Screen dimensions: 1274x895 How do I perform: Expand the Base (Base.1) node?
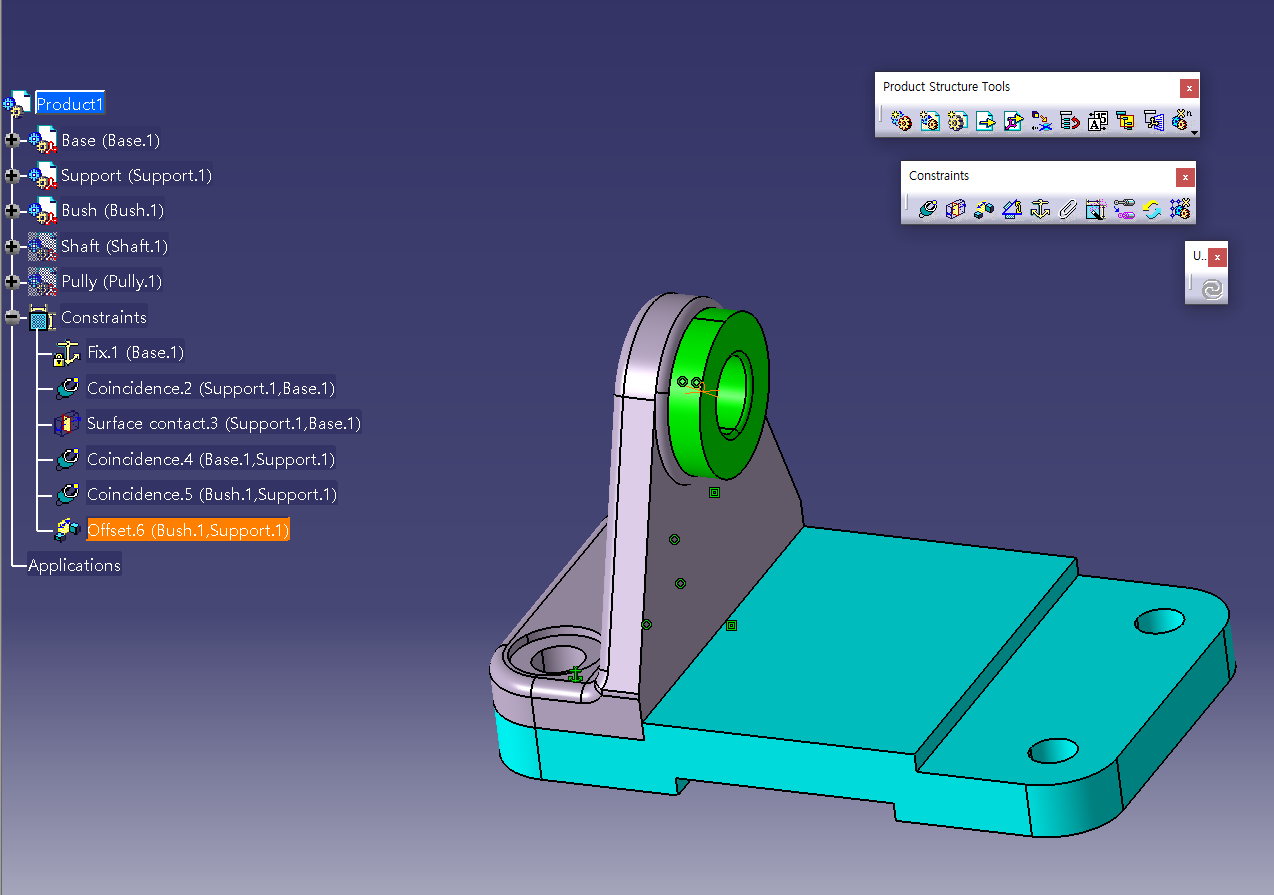point(12,141)
